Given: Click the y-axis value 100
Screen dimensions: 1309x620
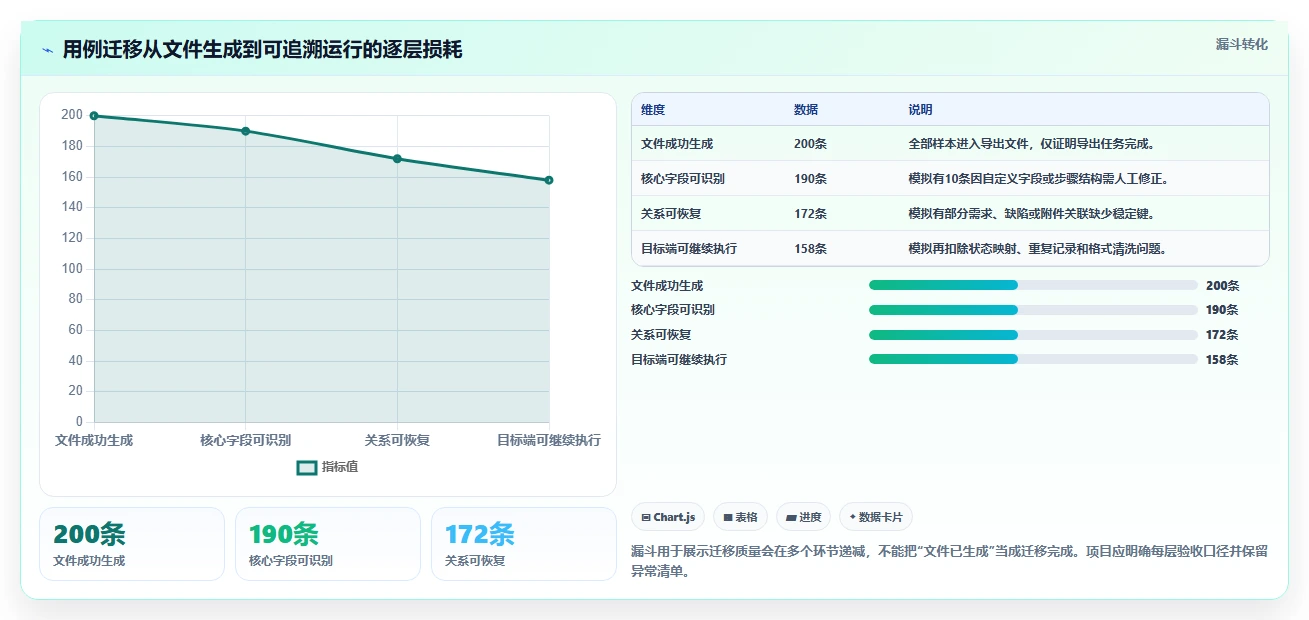Looking at the screenshot, I should [x=72, y=269].
